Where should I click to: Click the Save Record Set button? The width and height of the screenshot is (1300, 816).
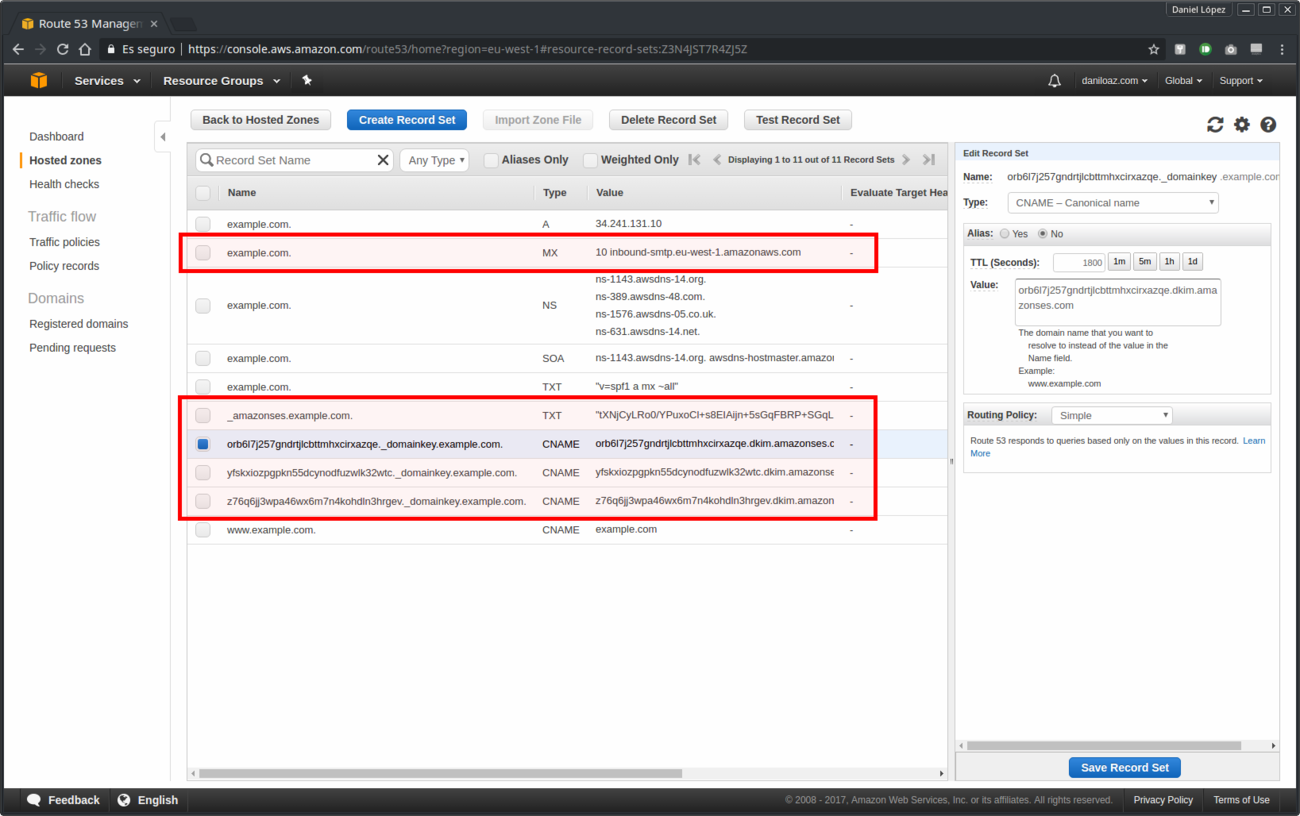[1124, 767]
